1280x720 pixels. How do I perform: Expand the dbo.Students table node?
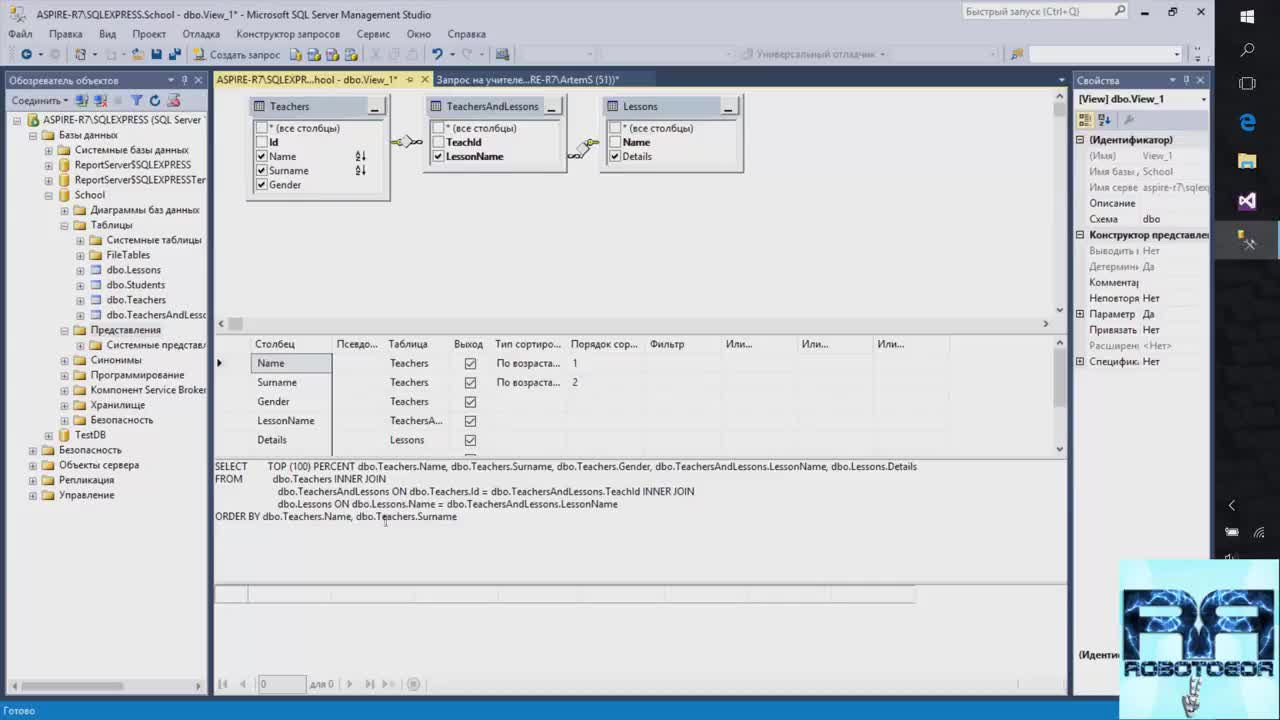(81, 285)
